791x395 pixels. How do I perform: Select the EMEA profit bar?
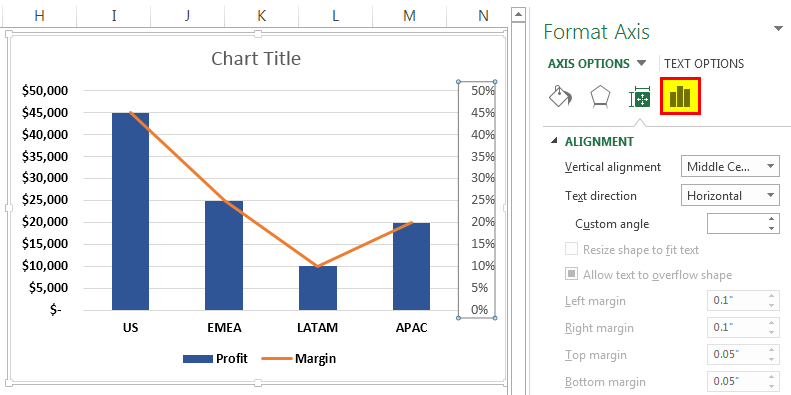(x=224, y=255)
